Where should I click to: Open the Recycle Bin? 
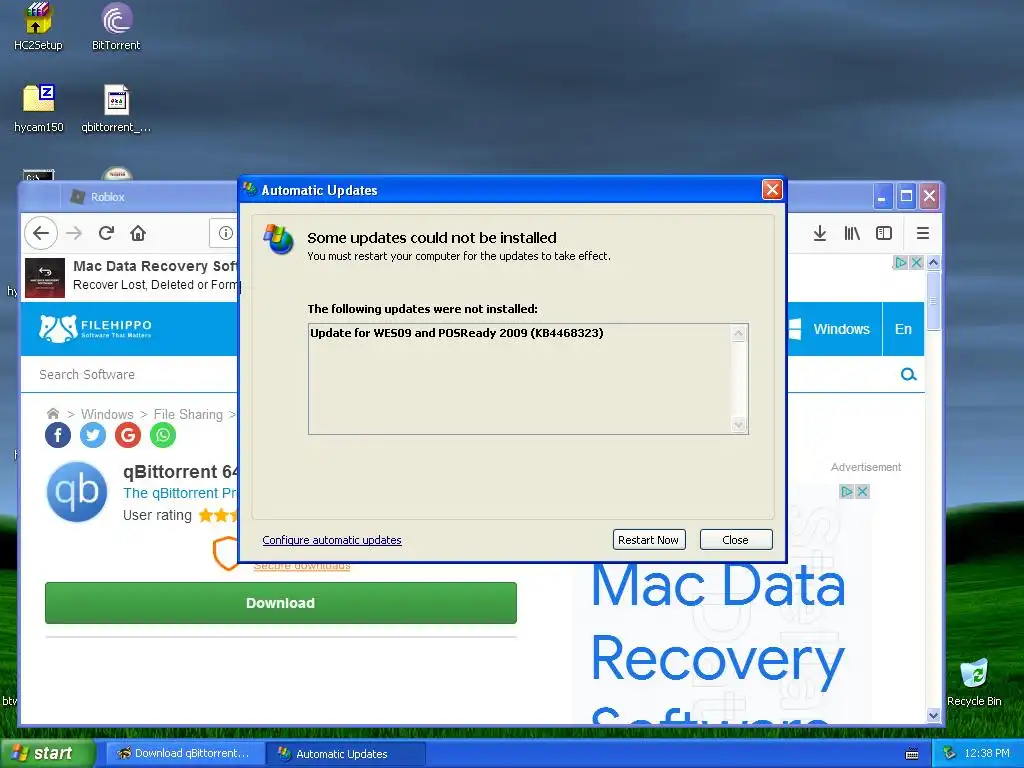[x=974, y=682]
